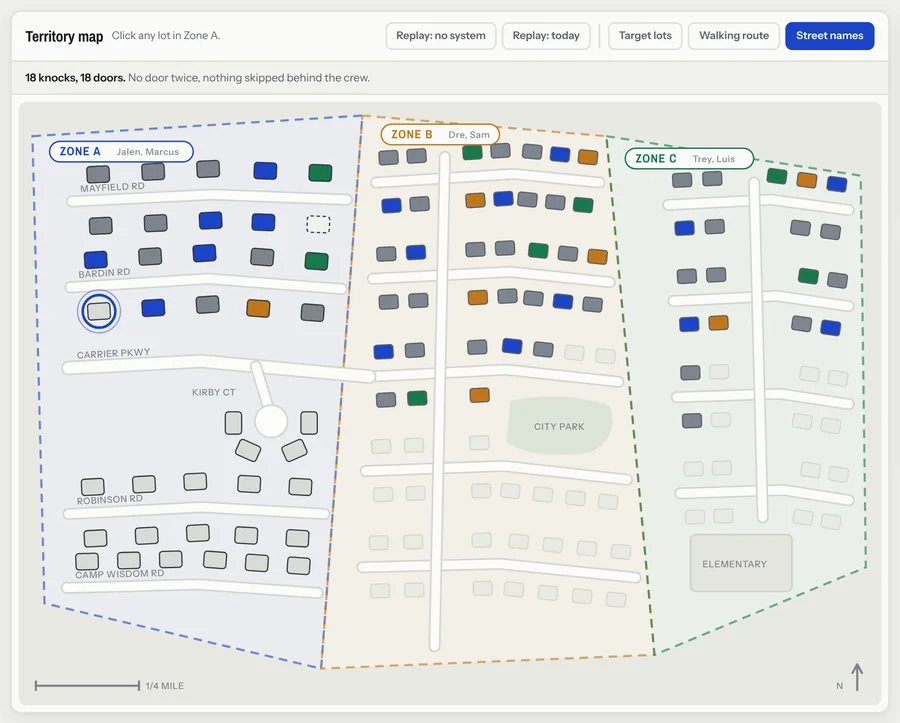Click the Bardin Rd street label
The width and height of the screenshot is (900, 723).
pyautogui.click(x=104, y=273)
